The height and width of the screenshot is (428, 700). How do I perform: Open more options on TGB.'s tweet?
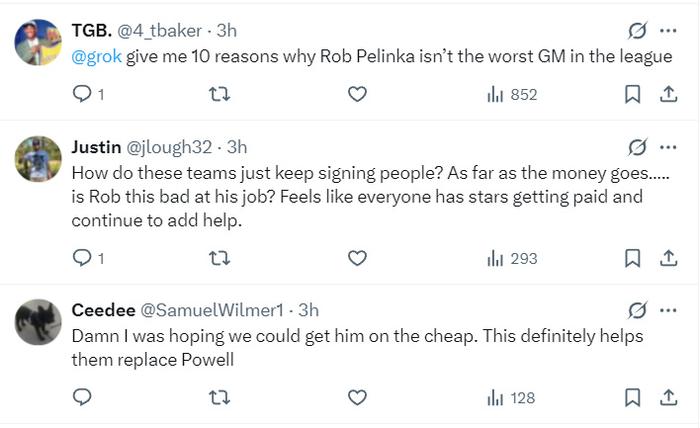(x=668, y=31)
